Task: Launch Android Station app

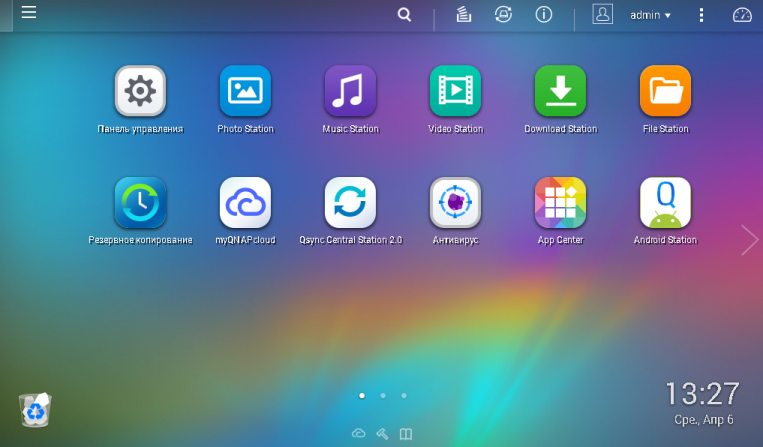Action: click(x=666, y=202)
